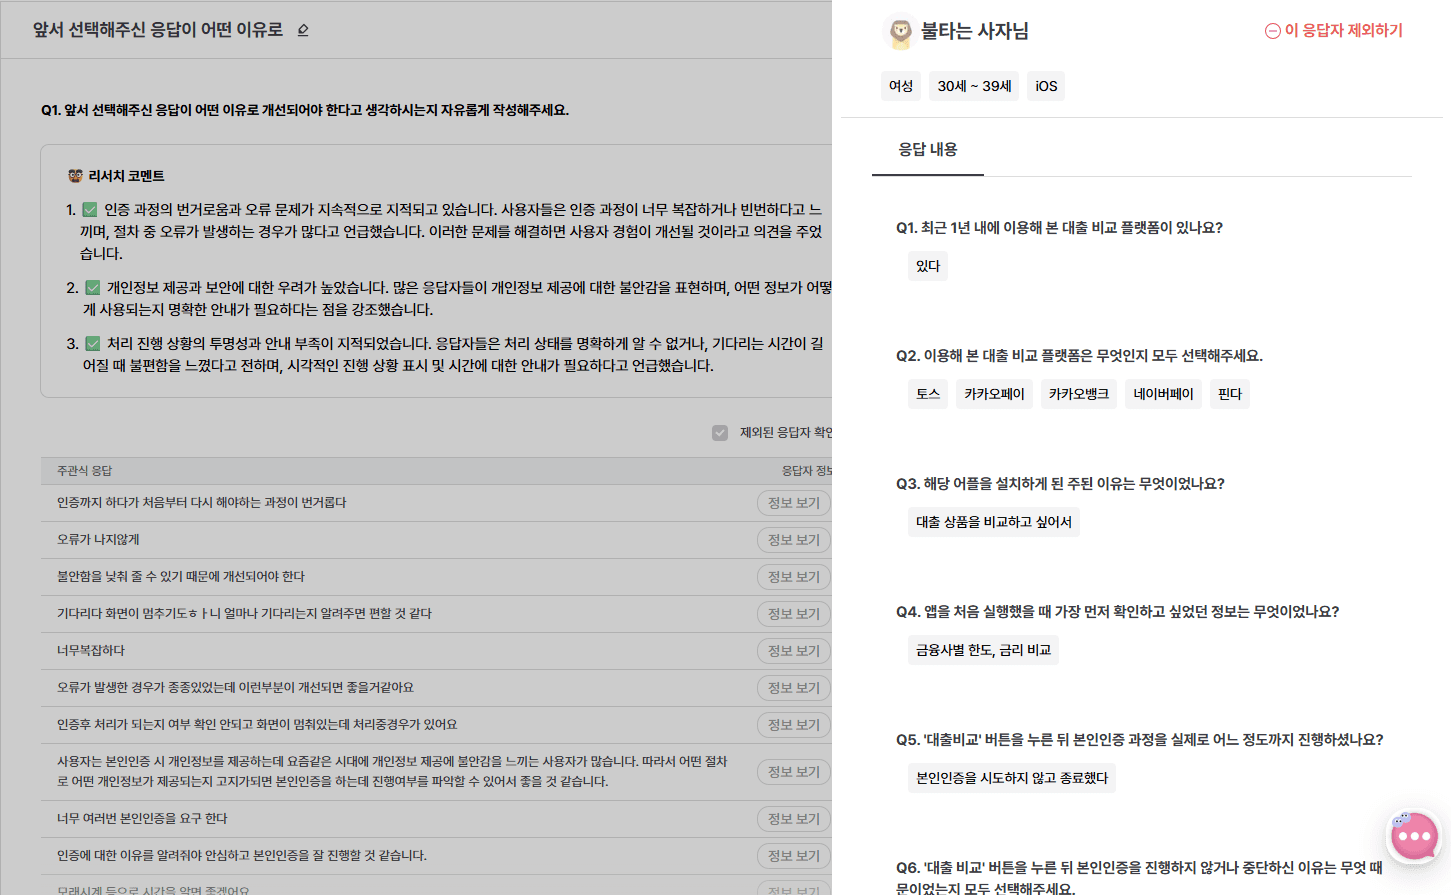Click the respondent name 불타는 사자님
This screenshot has height=895, width=1451.
974,31
